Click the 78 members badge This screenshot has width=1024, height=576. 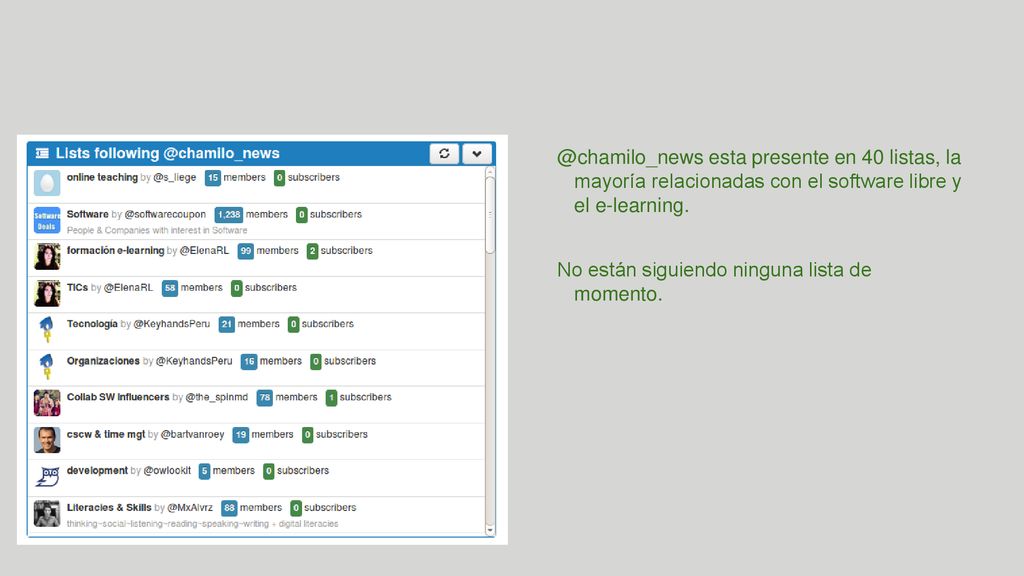pyautogui.click(x=264, y=397)
